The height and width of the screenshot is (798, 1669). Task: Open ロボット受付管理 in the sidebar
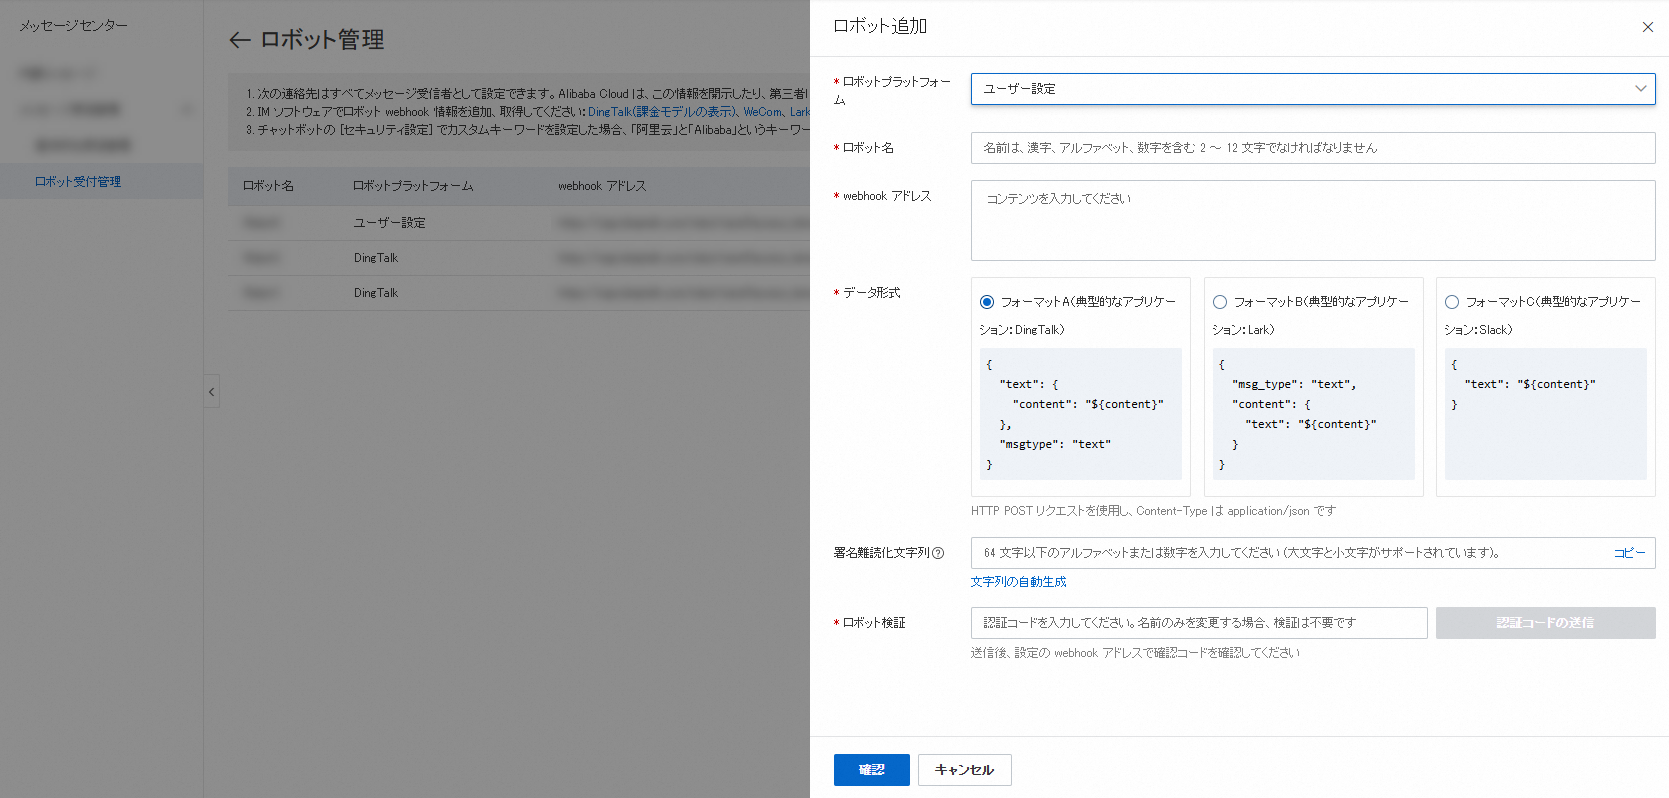point(78,182)
